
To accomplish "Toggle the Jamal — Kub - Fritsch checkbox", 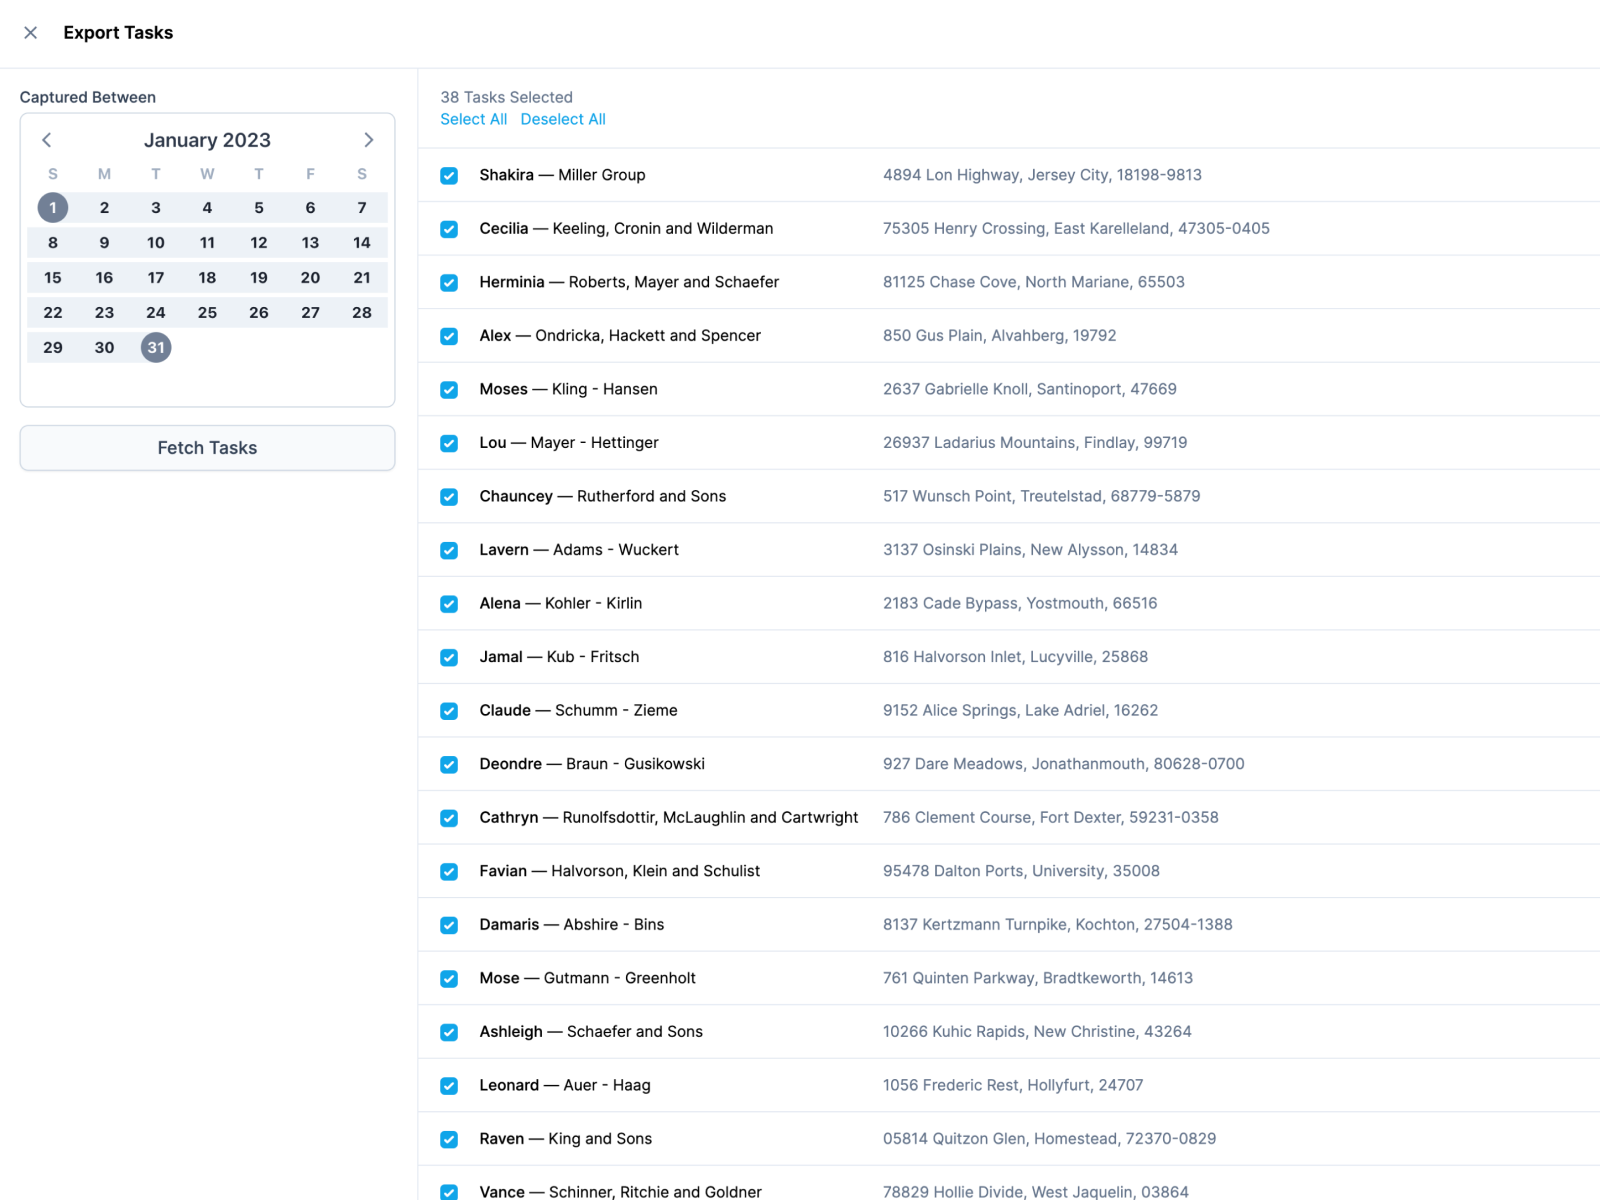I will 449,658.
